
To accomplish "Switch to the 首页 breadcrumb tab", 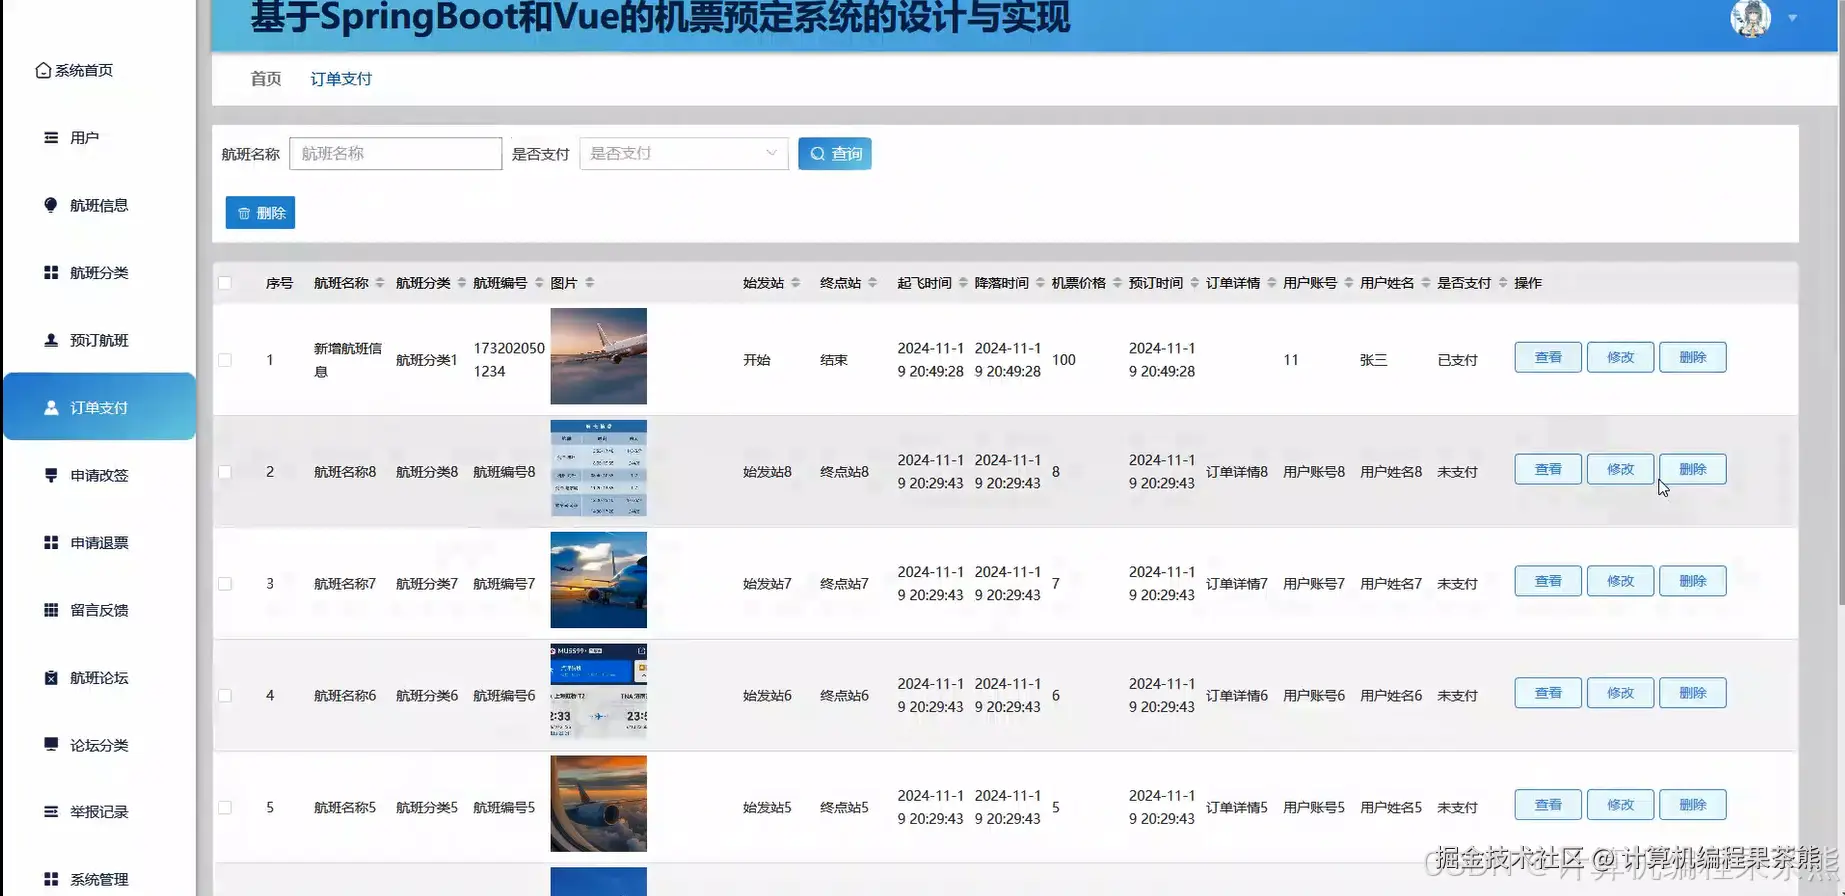I will pos(266,78).
